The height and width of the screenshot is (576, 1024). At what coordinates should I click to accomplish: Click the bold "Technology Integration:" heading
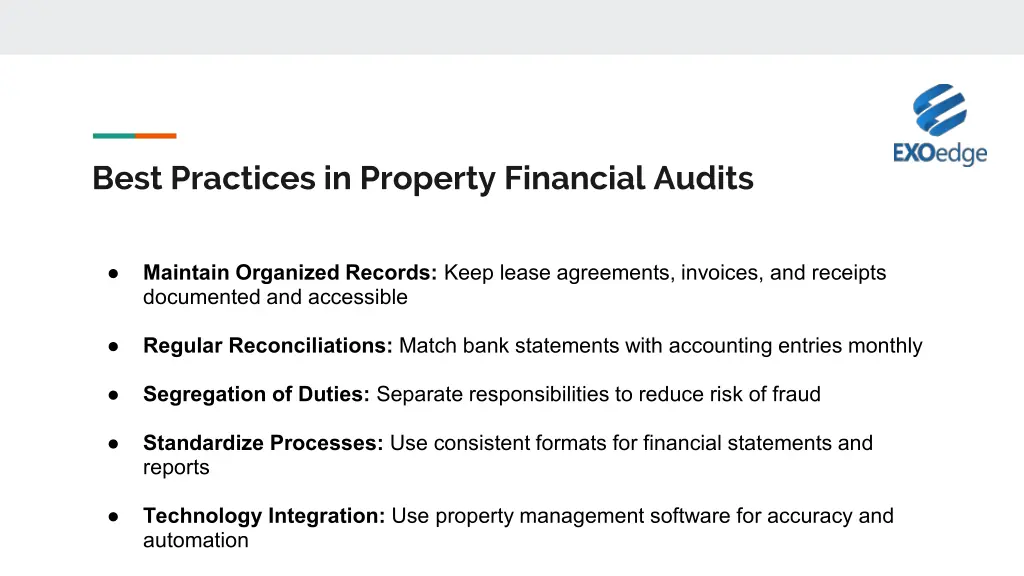(x=264, y=517)
